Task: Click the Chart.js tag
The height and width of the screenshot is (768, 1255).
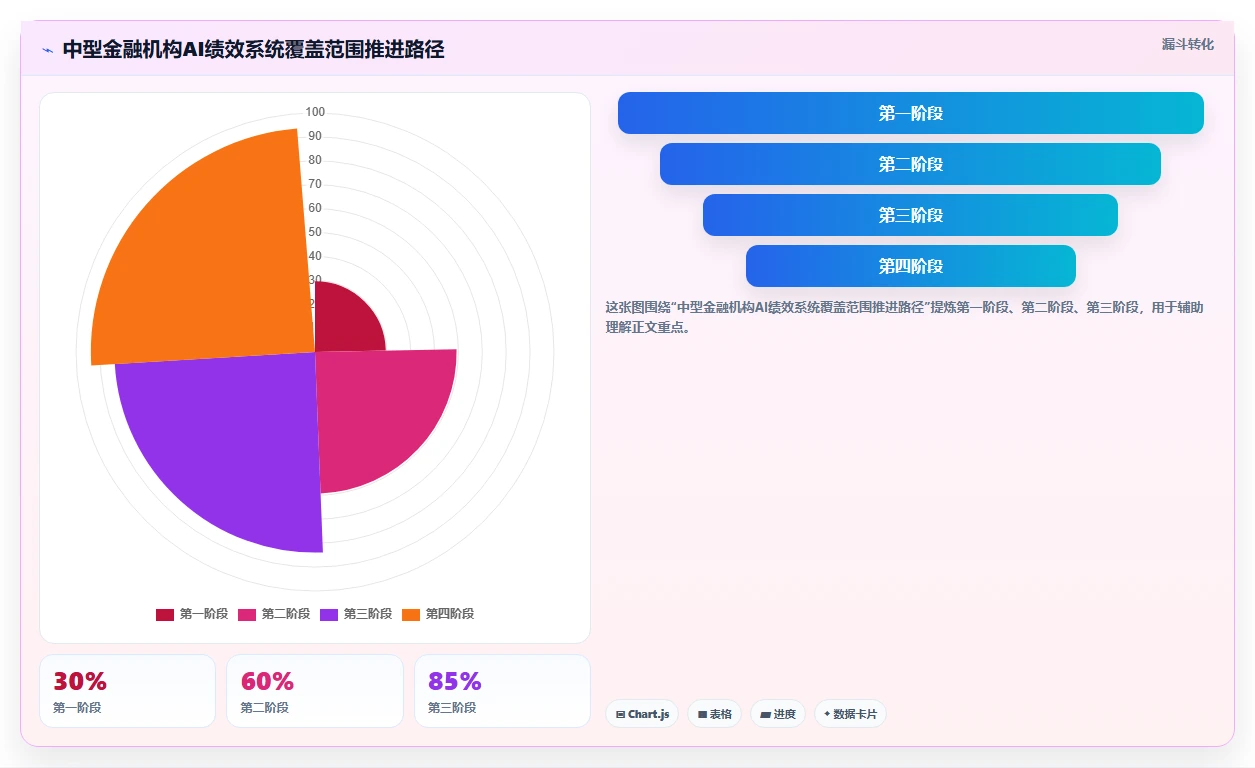Action: [642, 714]
